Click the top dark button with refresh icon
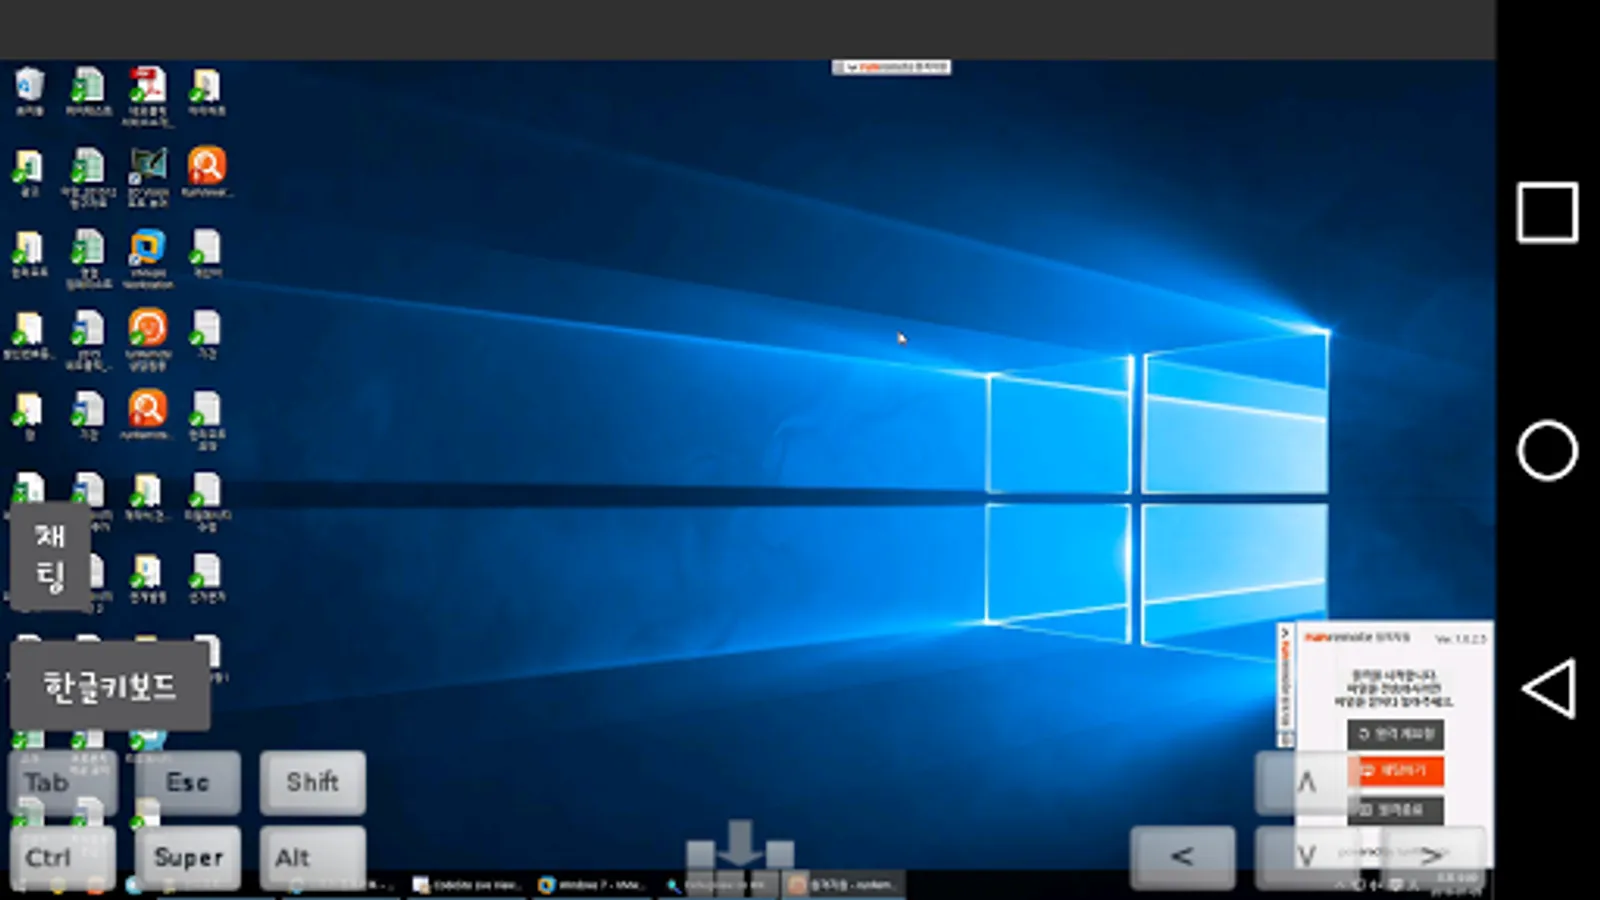 1395,734
